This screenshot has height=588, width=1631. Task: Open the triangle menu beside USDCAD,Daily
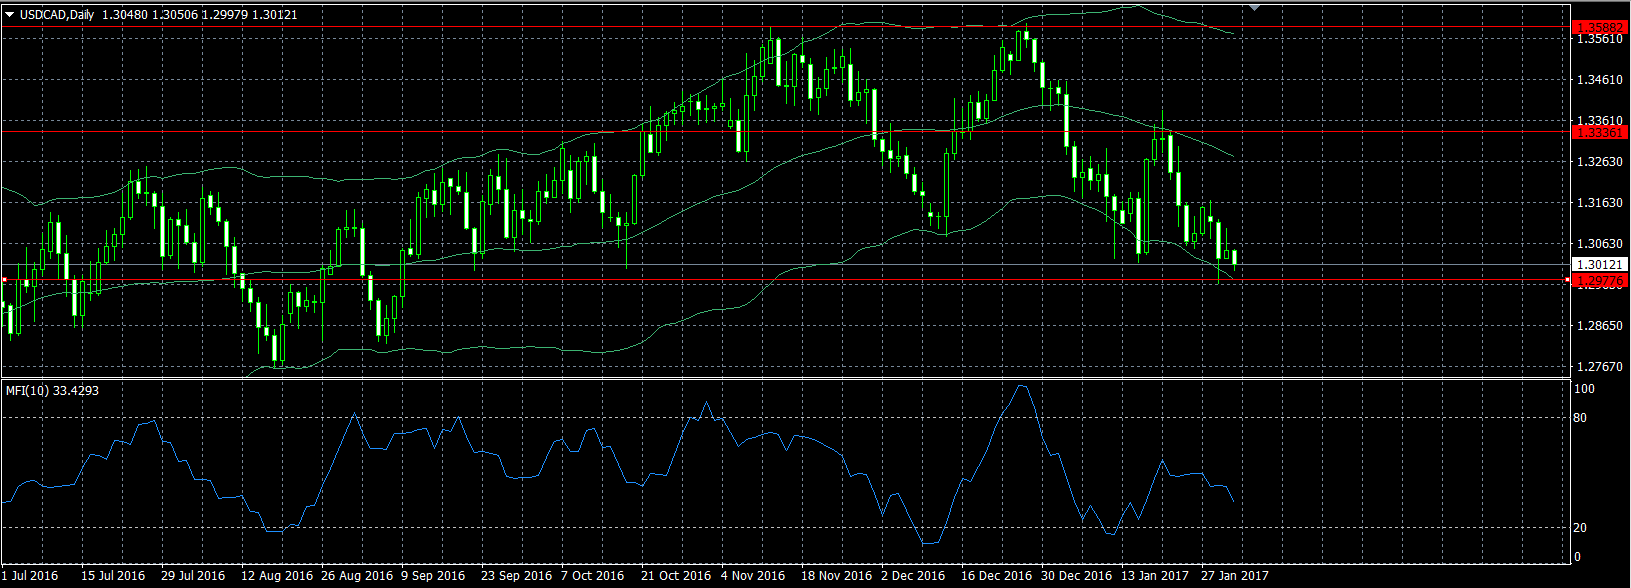click(x=10, y=15)
